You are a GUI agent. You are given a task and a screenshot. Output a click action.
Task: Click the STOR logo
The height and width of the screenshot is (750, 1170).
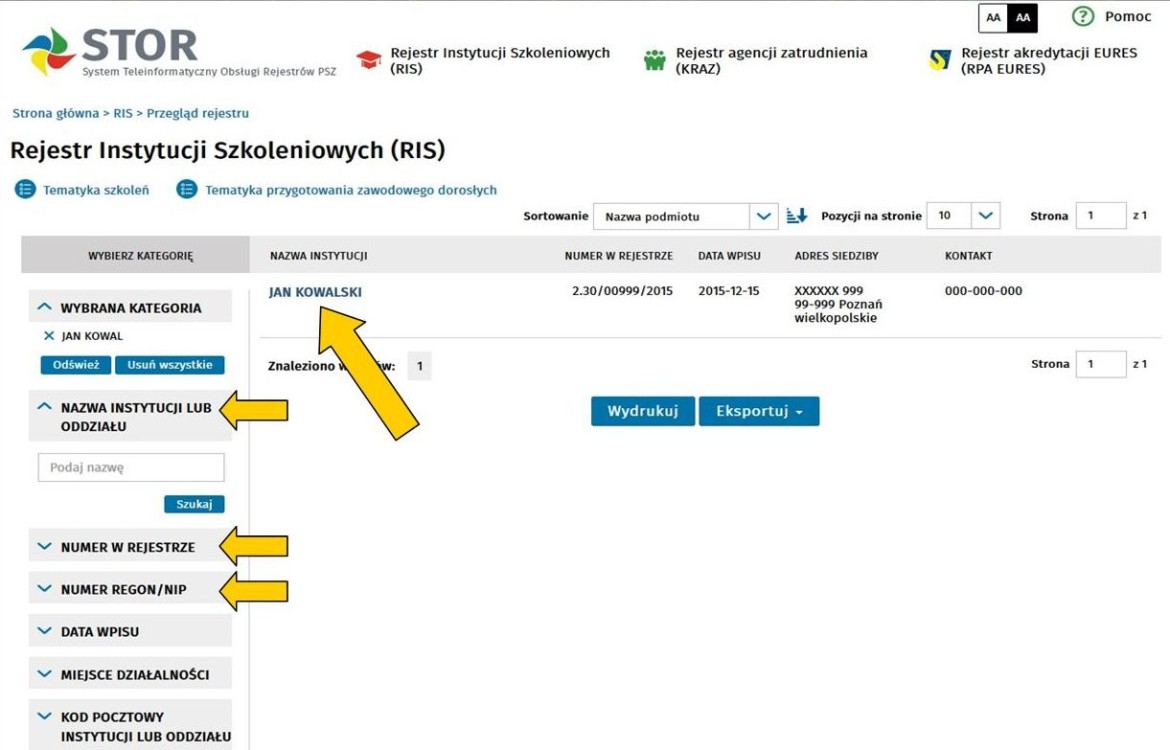tap(179, 51)
